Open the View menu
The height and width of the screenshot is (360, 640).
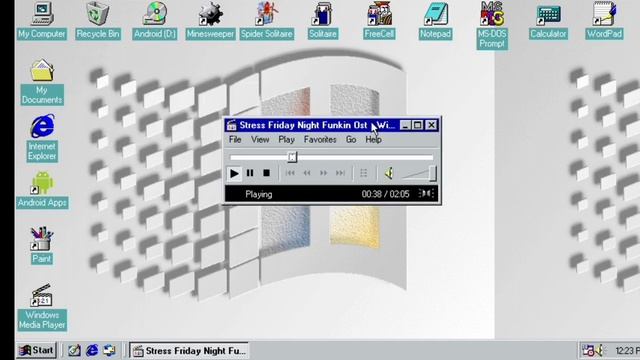[260, 140]
